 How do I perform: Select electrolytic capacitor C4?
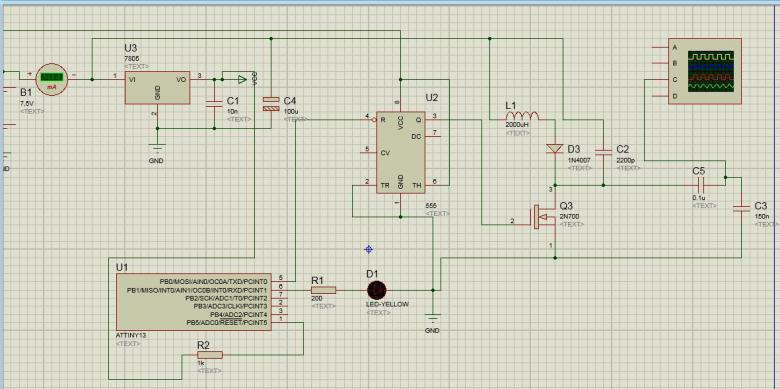tap(271, 103)
